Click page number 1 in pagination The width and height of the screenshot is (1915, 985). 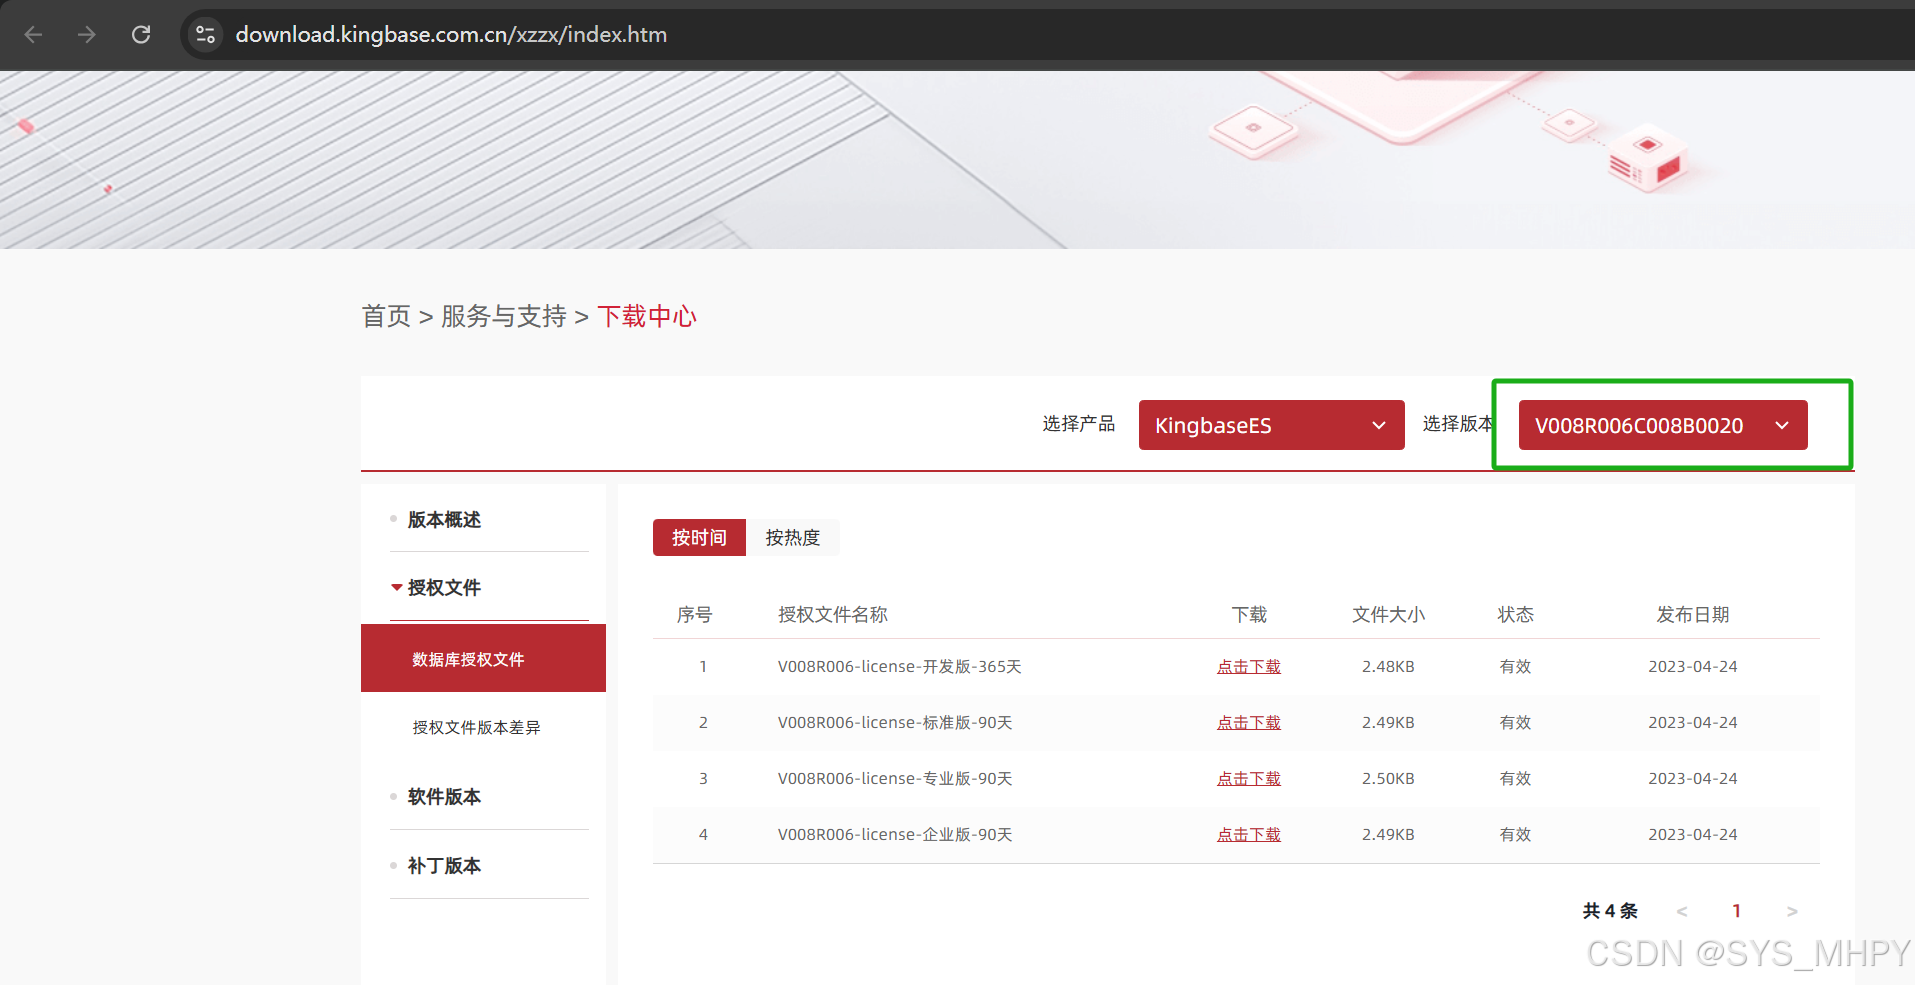click(x=1736, y=910)
